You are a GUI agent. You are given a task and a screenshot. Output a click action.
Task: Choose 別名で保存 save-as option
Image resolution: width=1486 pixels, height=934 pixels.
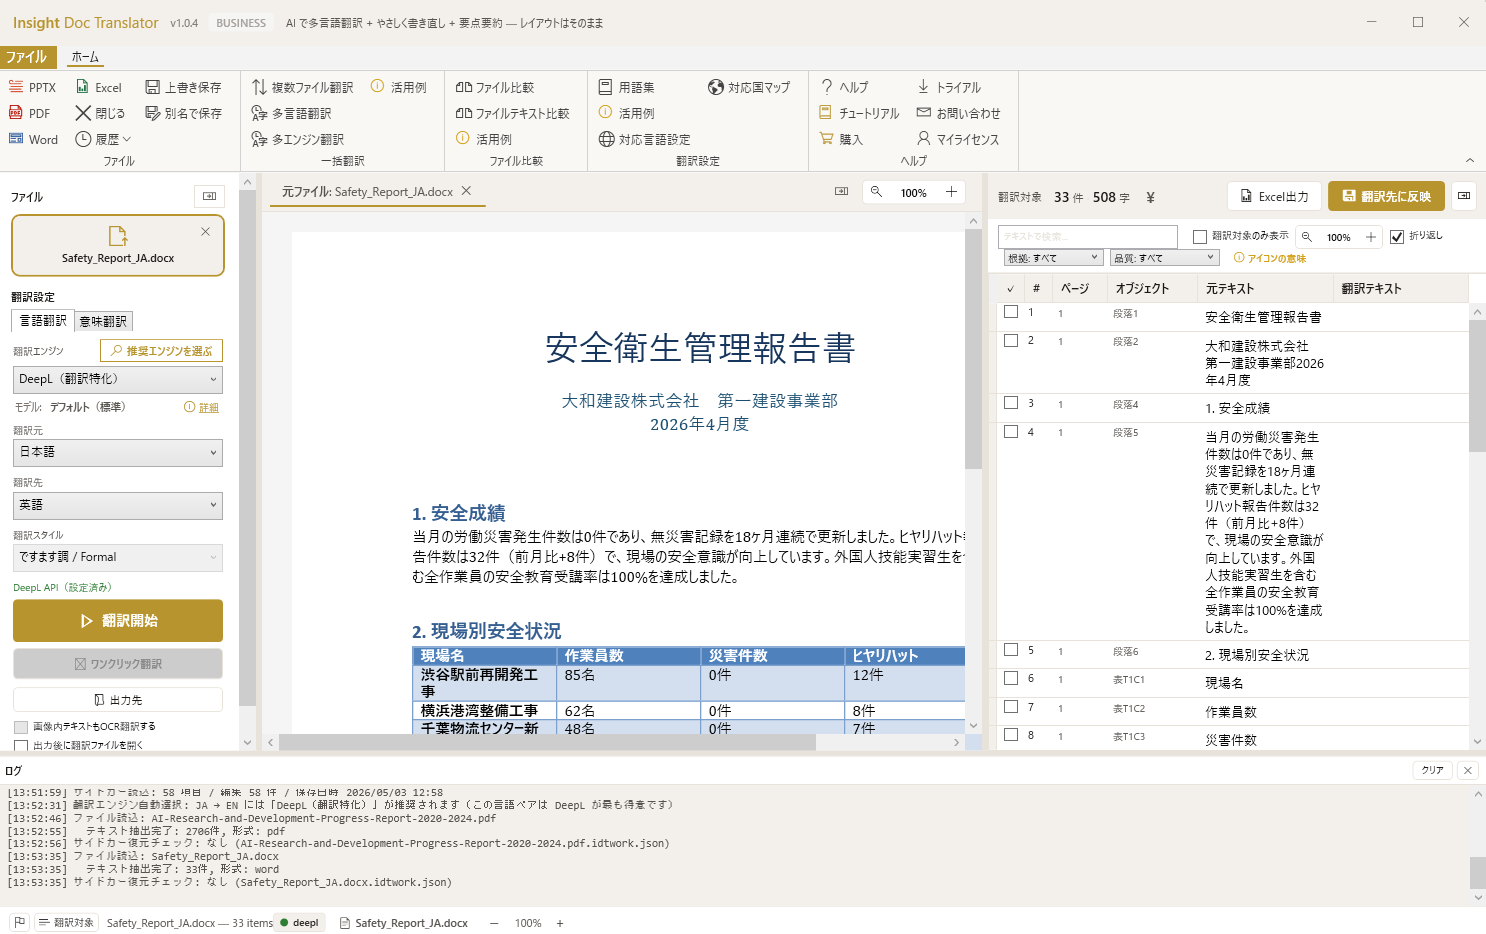[x=183, y=113]
